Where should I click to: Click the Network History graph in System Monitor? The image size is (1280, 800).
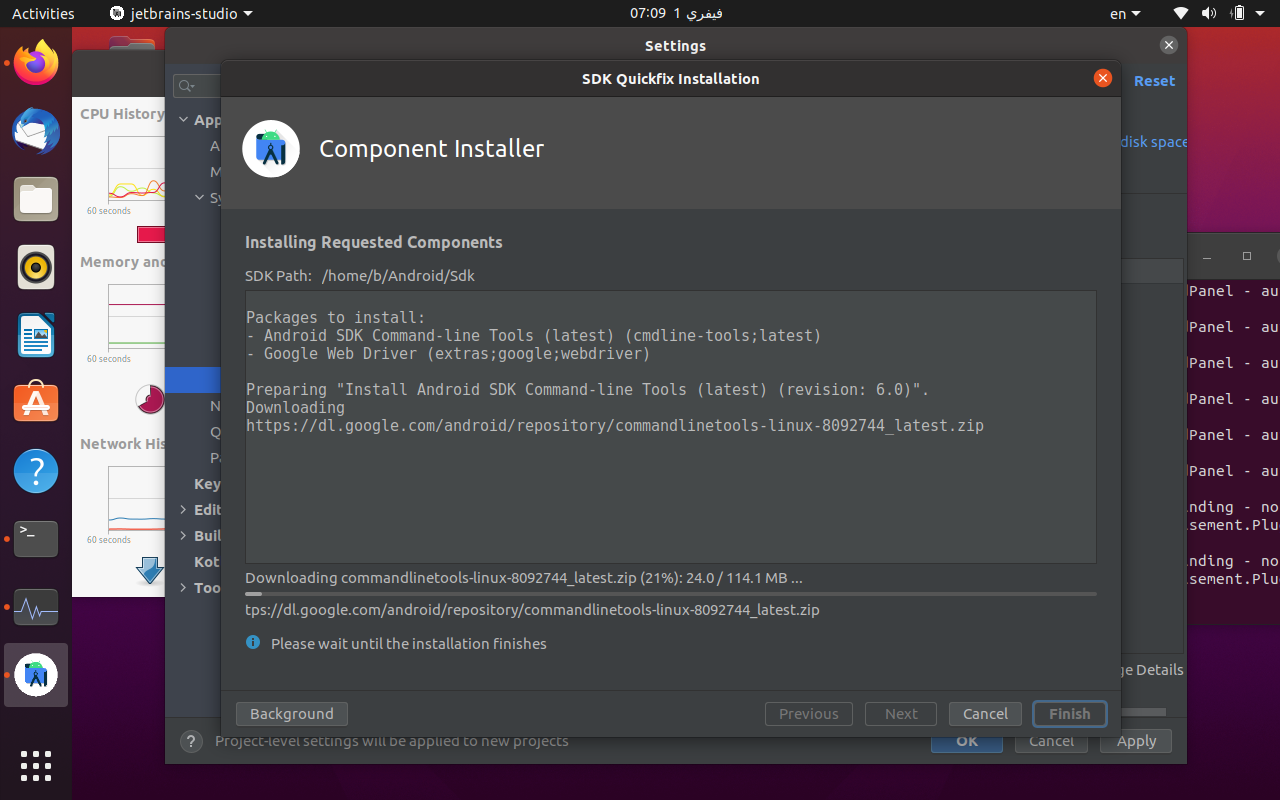pos(136,500)
